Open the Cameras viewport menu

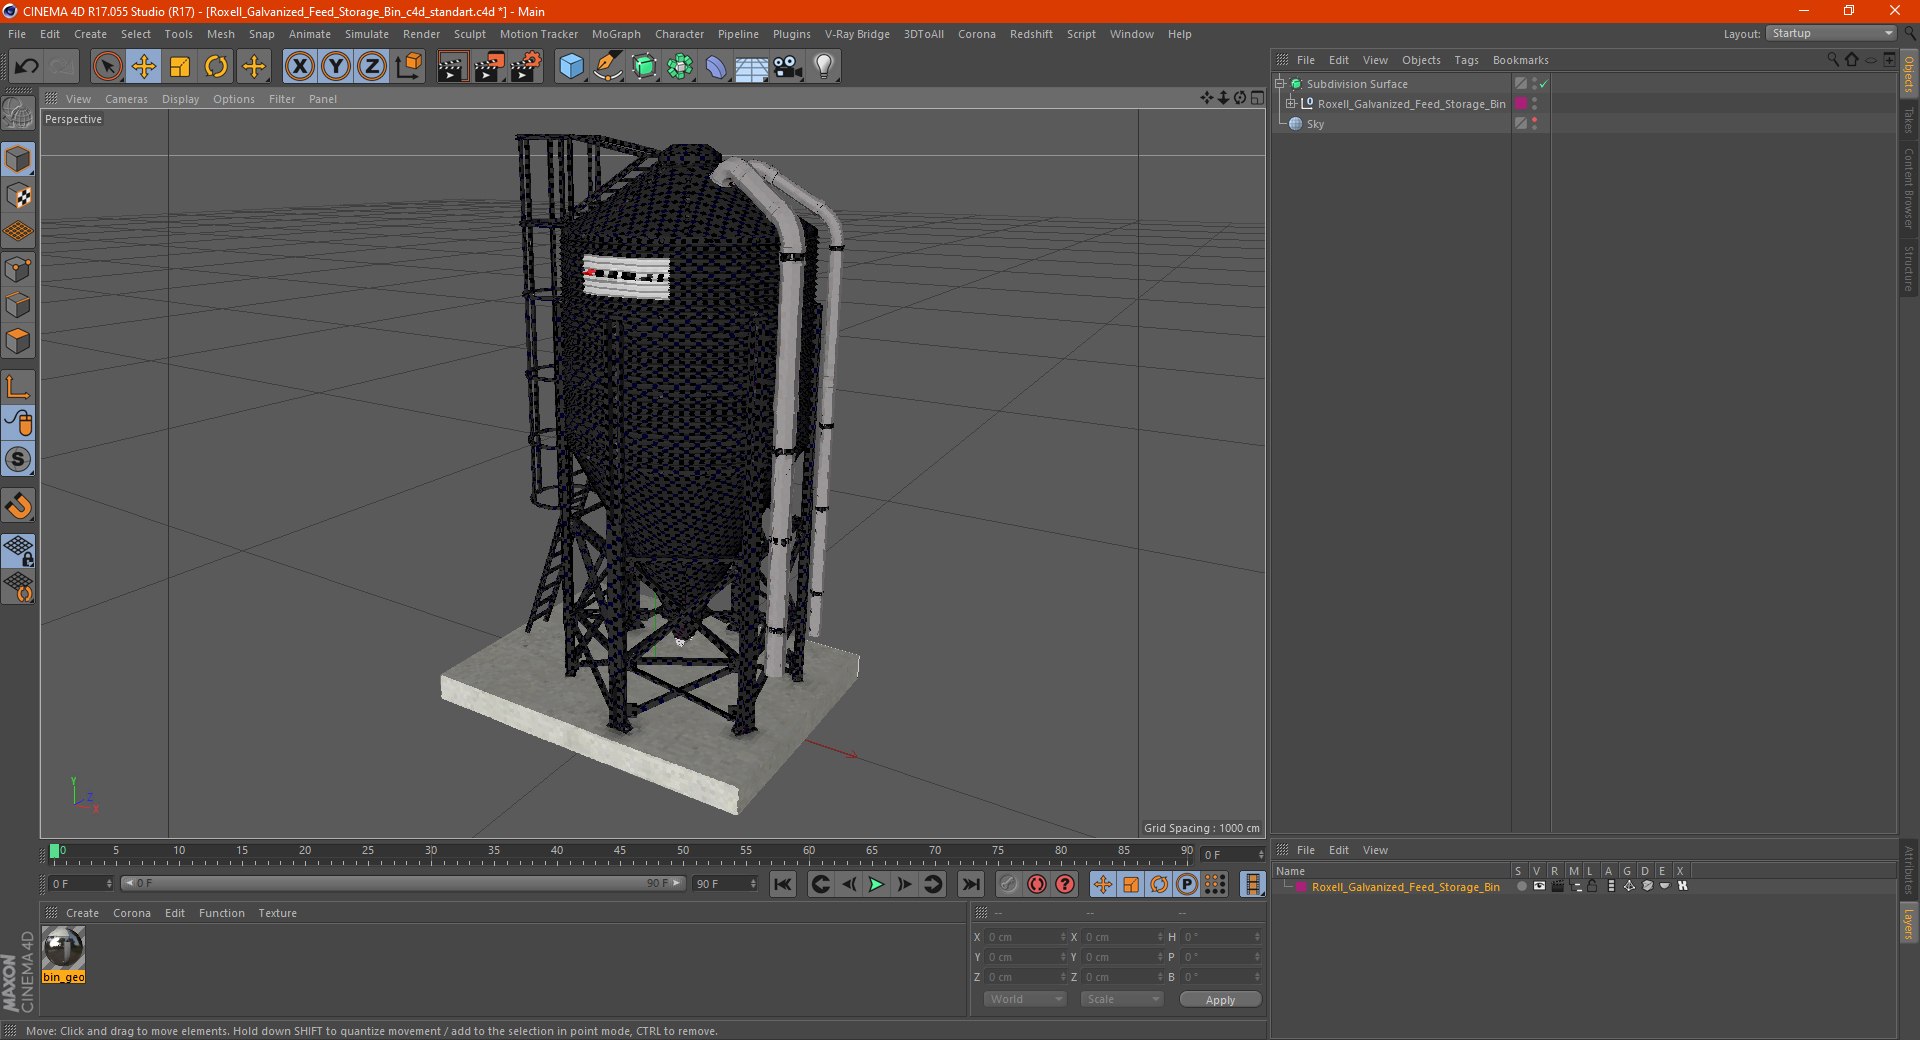[126, 99]
